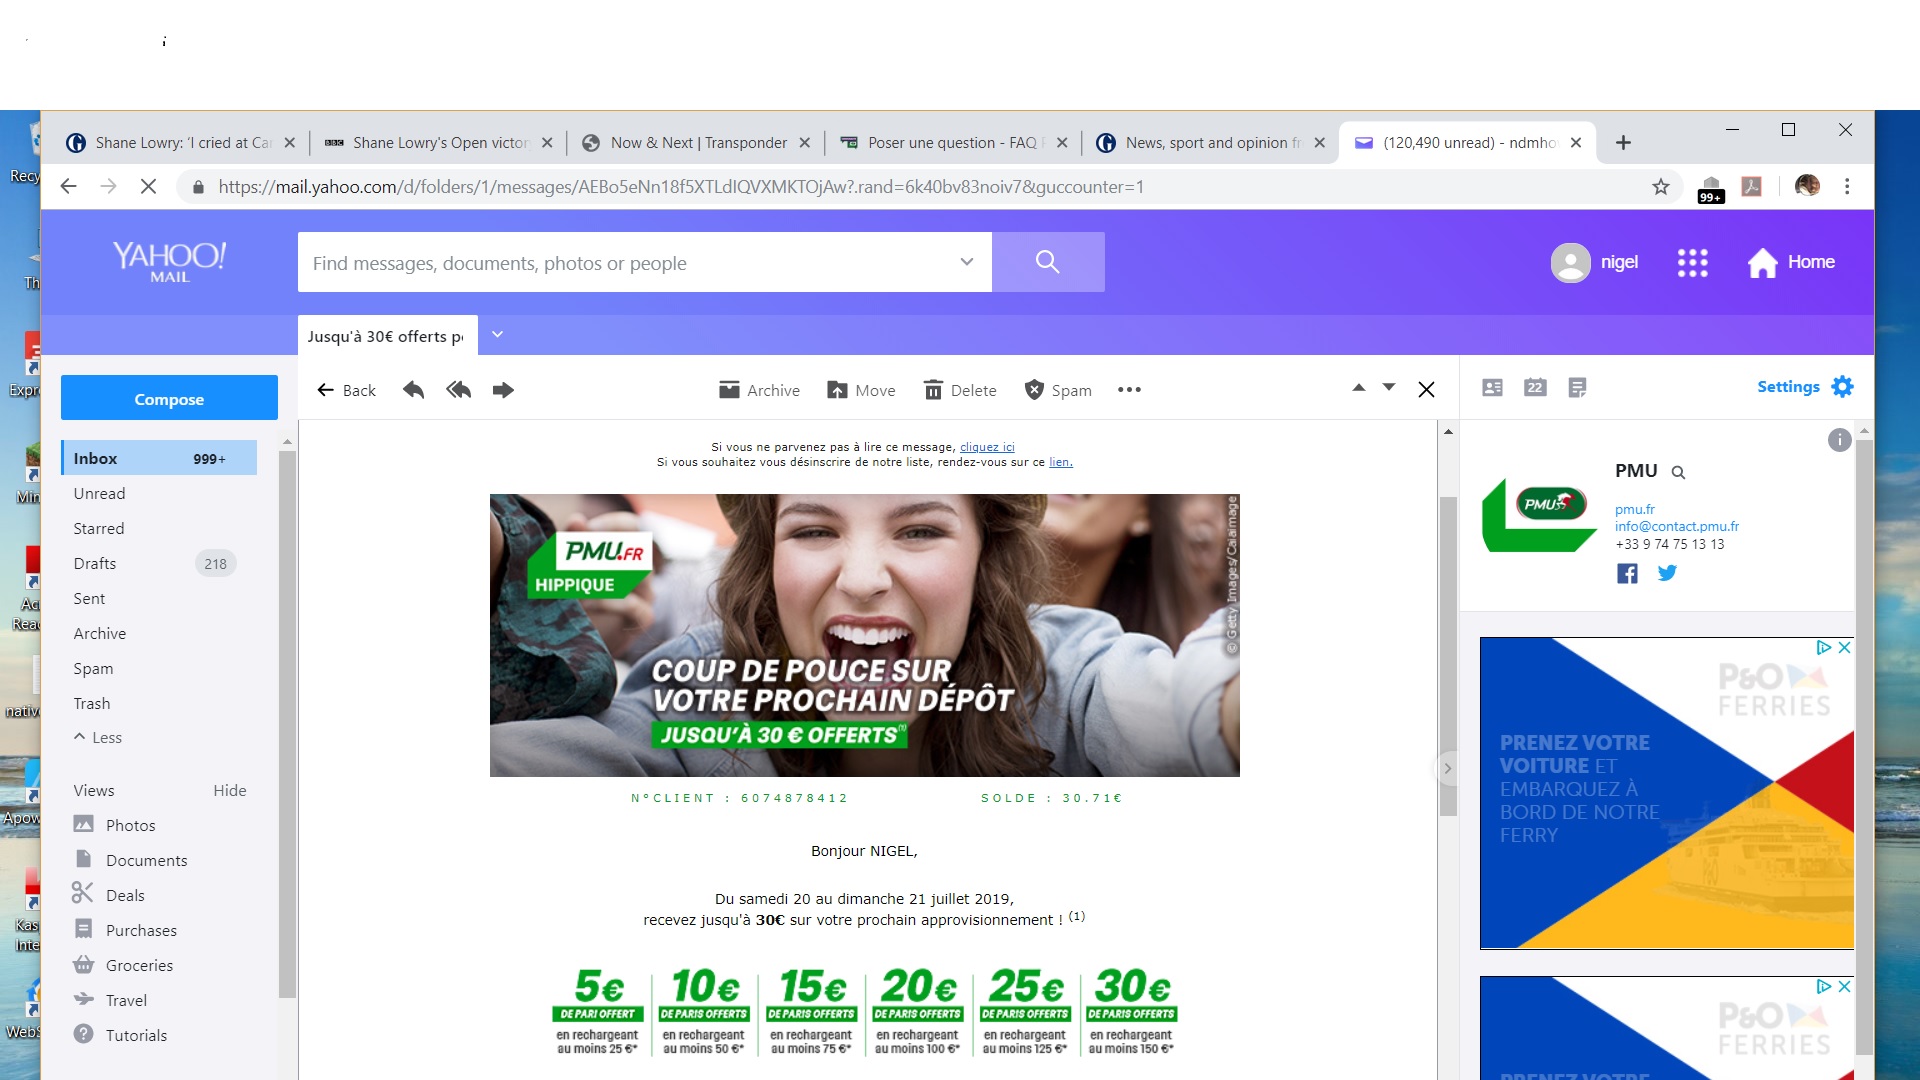1920x1080 pixels.
Task: Open dropdown beside the email tab
Action: [497, 335]
